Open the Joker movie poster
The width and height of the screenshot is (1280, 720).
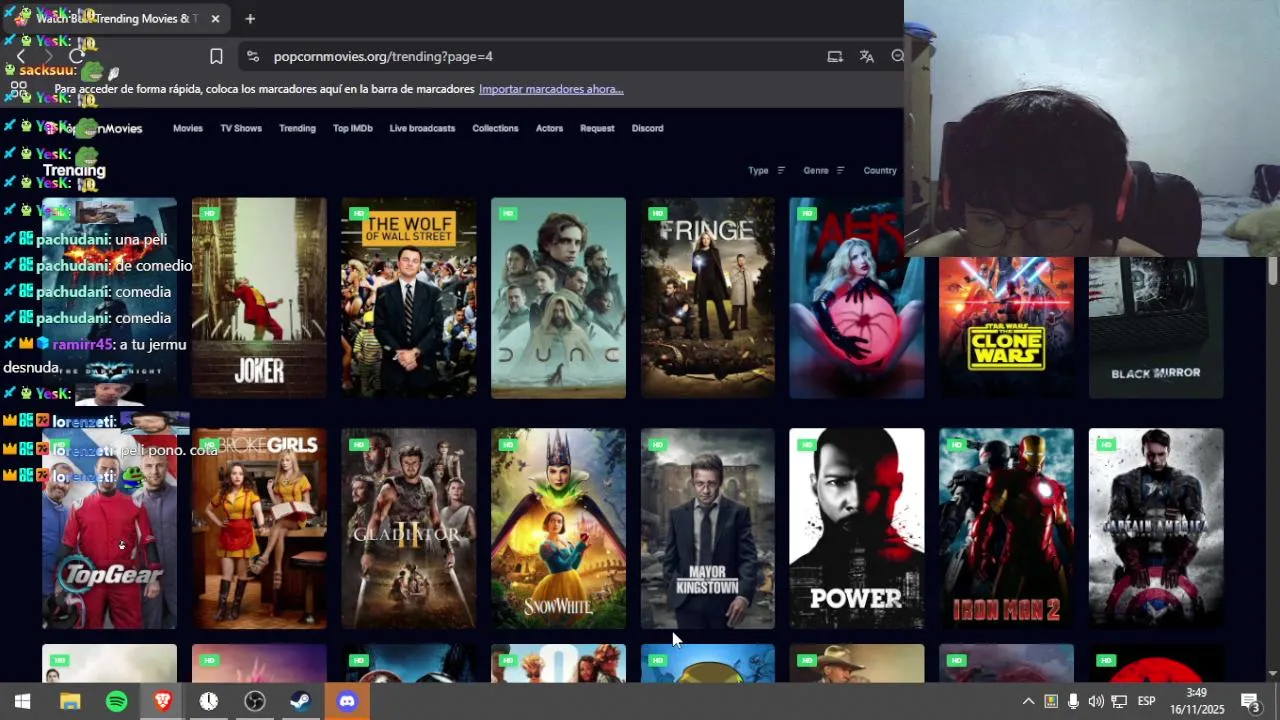click(x=259, y=298)
